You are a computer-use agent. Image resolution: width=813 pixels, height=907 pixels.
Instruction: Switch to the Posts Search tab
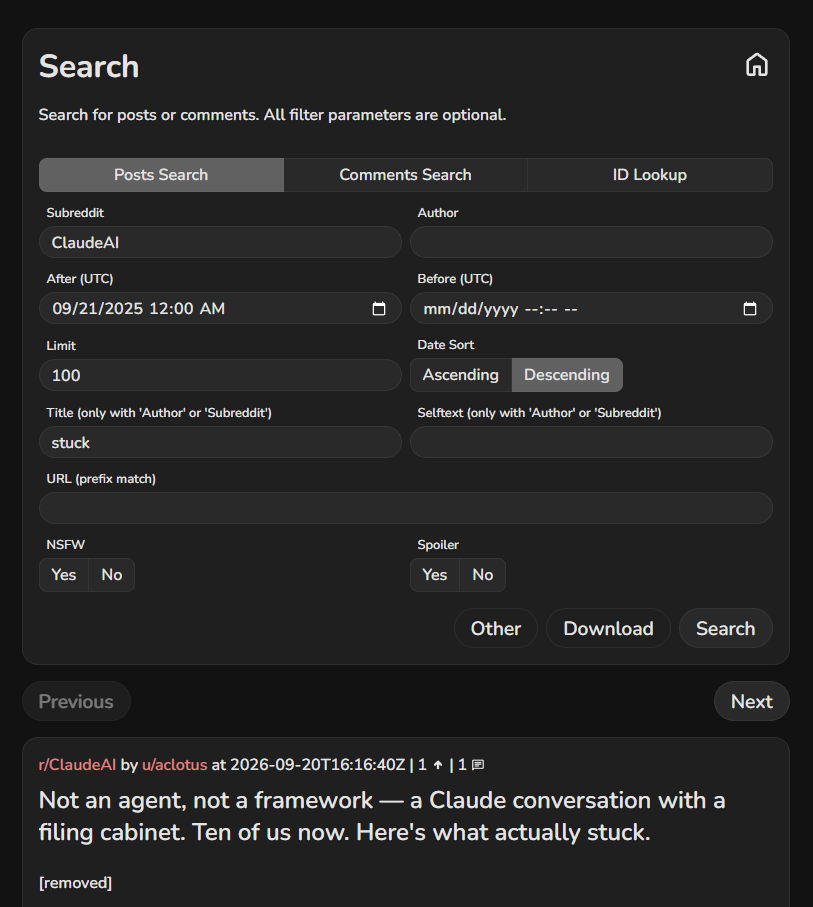pyautogui.click(x=161, y=175)
